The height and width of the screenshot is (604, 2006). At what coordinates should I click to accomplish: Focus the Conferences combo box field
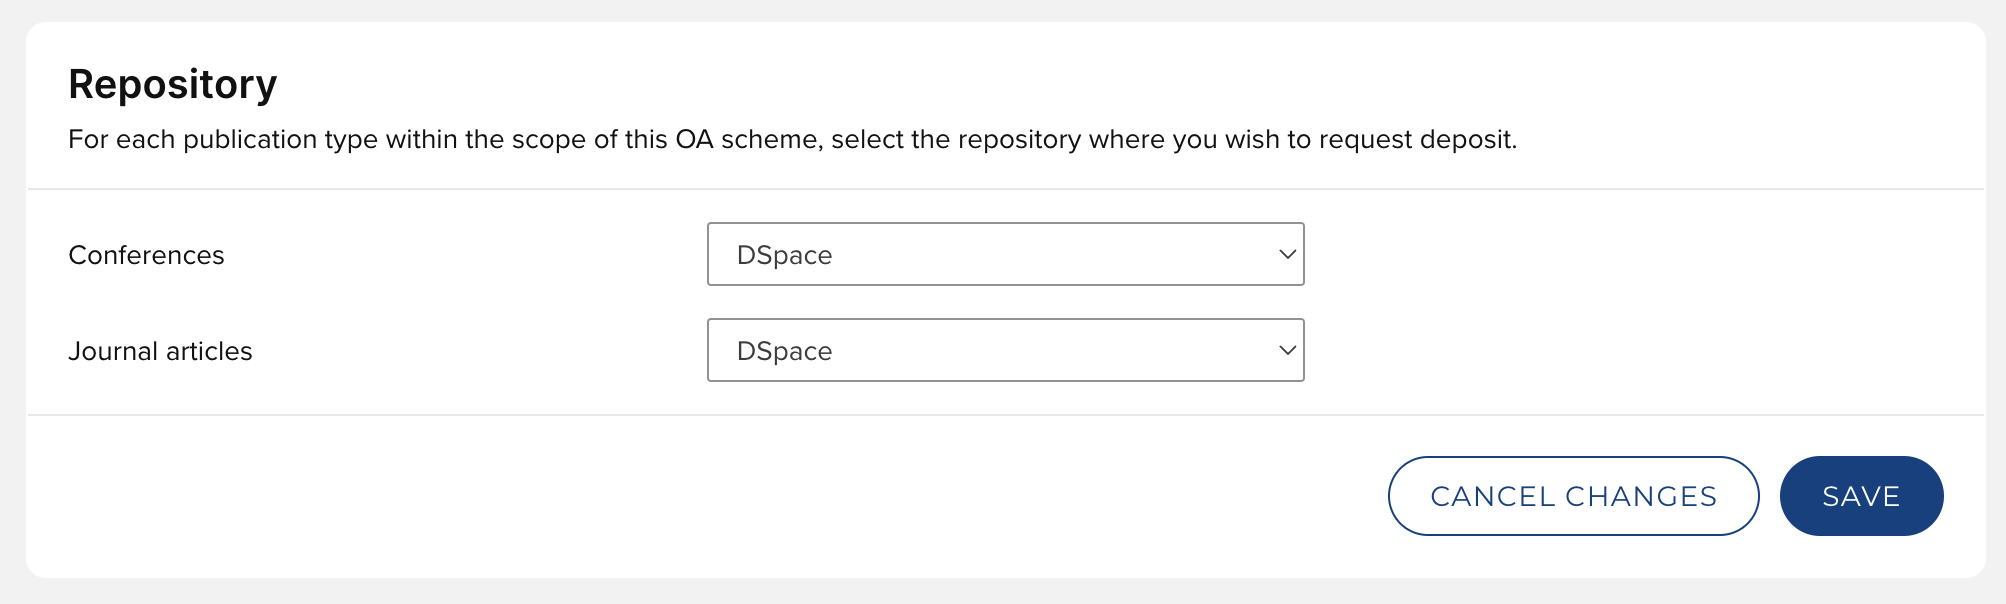tap(1004, 254)
